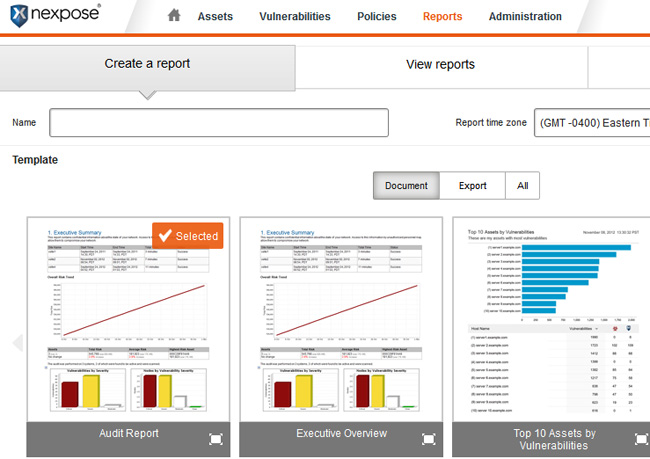Click the Template section heading
Image resolution: width=650 pixels, height=459 pixels.
click(x=35, y=160)
